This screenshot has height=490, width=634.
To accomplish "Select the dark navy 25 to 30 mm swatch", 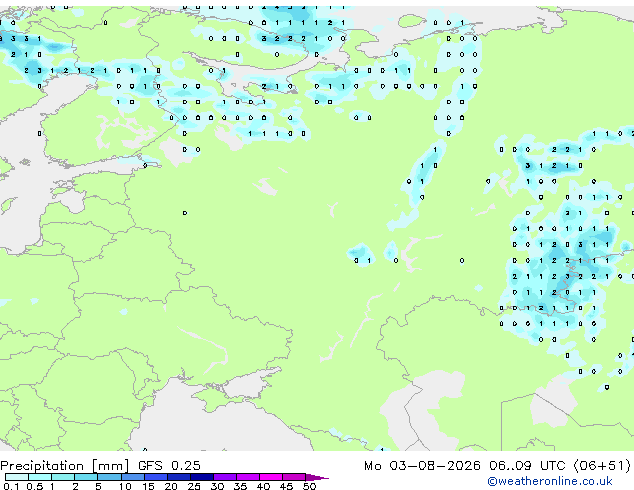I will tap(202, 477).
